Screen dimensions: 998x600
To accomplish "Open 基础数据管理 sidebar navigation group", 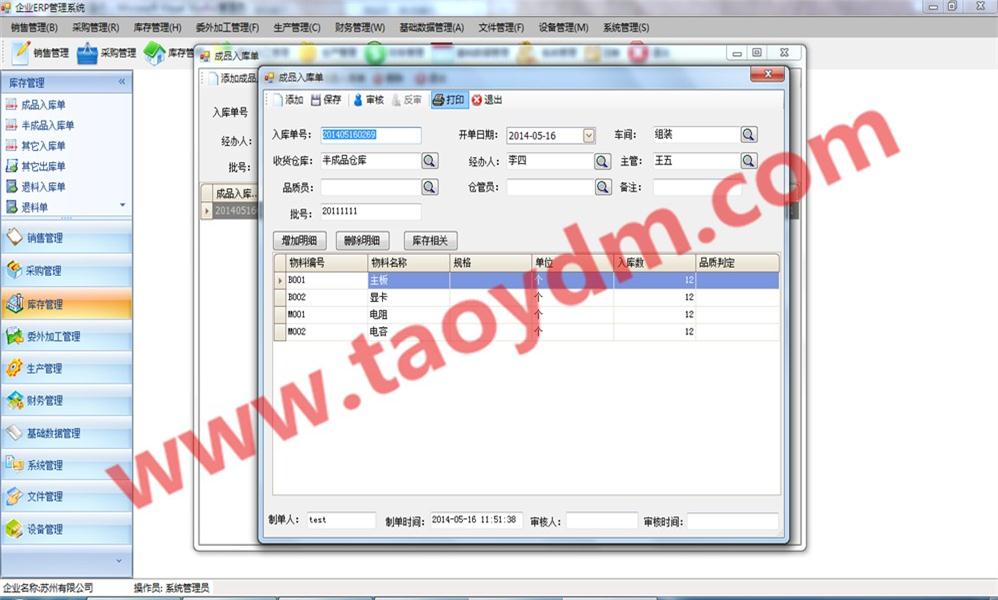I will click(66, 433).
